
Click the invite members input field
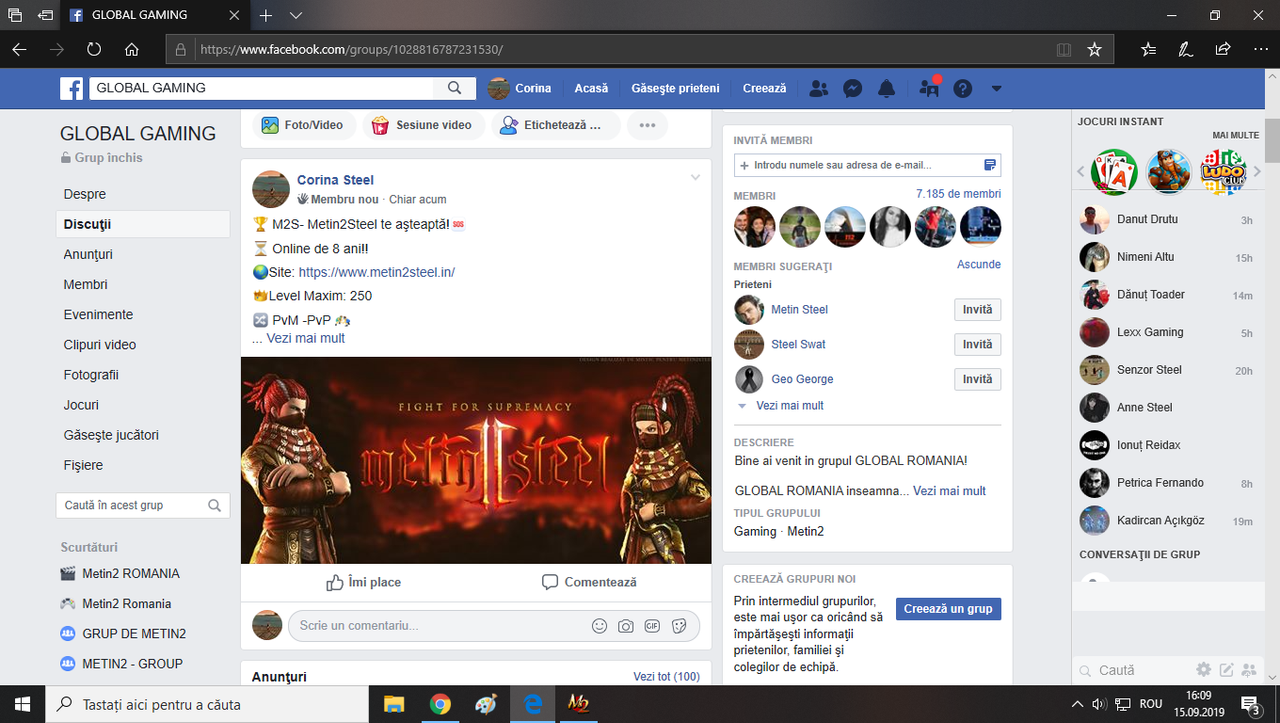(x=867, y=165)
